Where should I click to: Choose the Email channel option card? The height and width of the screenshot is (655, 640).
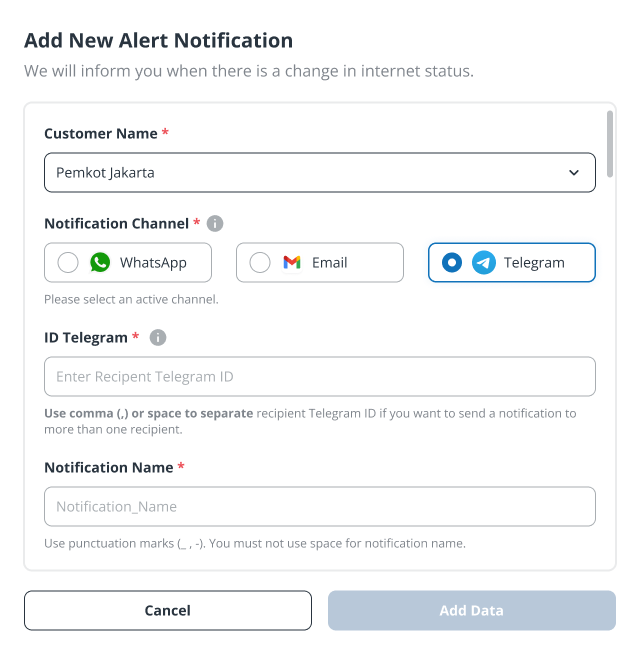[x=320, y=262]
